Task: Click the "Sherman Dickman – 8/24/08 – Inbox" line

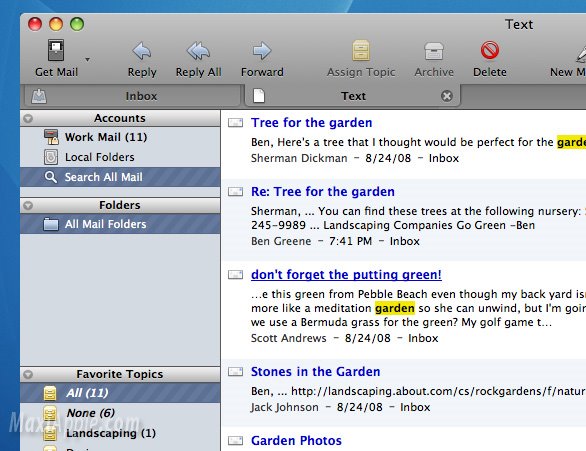Action: pyautogui.click(x=355, y=158)
